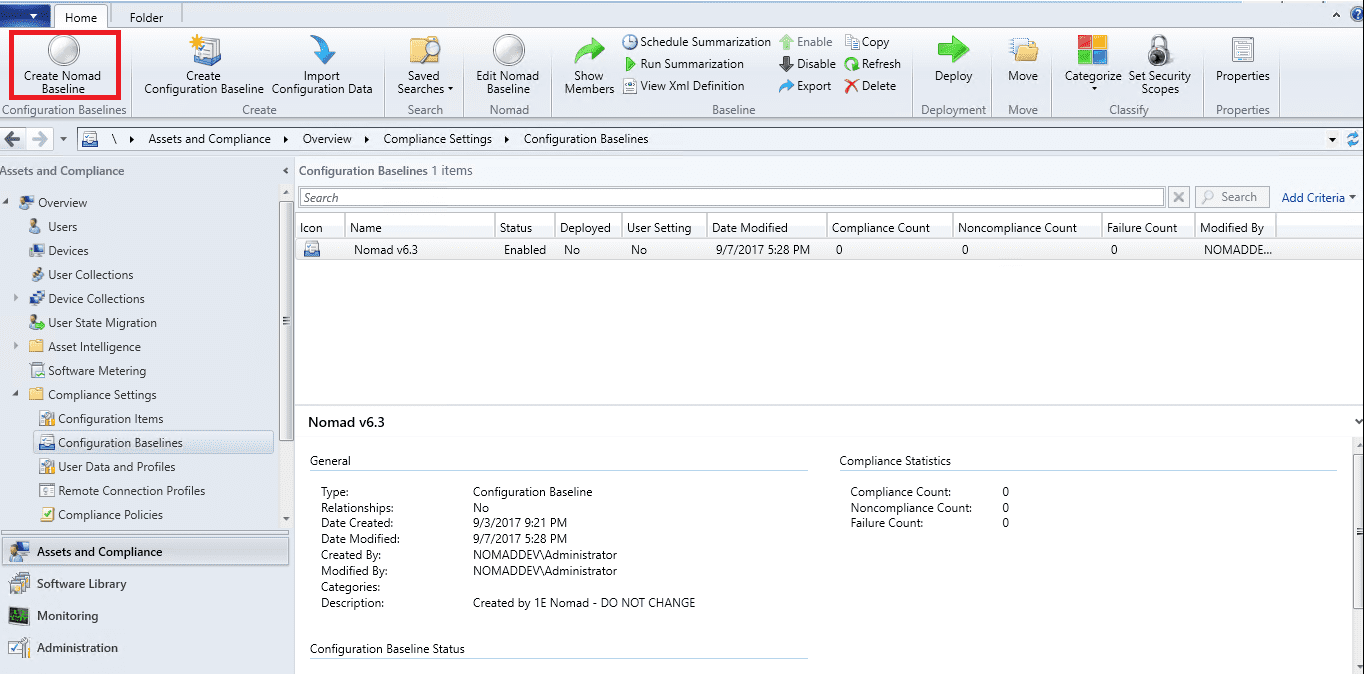Open Saved Searches dropdown

point(425,66)
